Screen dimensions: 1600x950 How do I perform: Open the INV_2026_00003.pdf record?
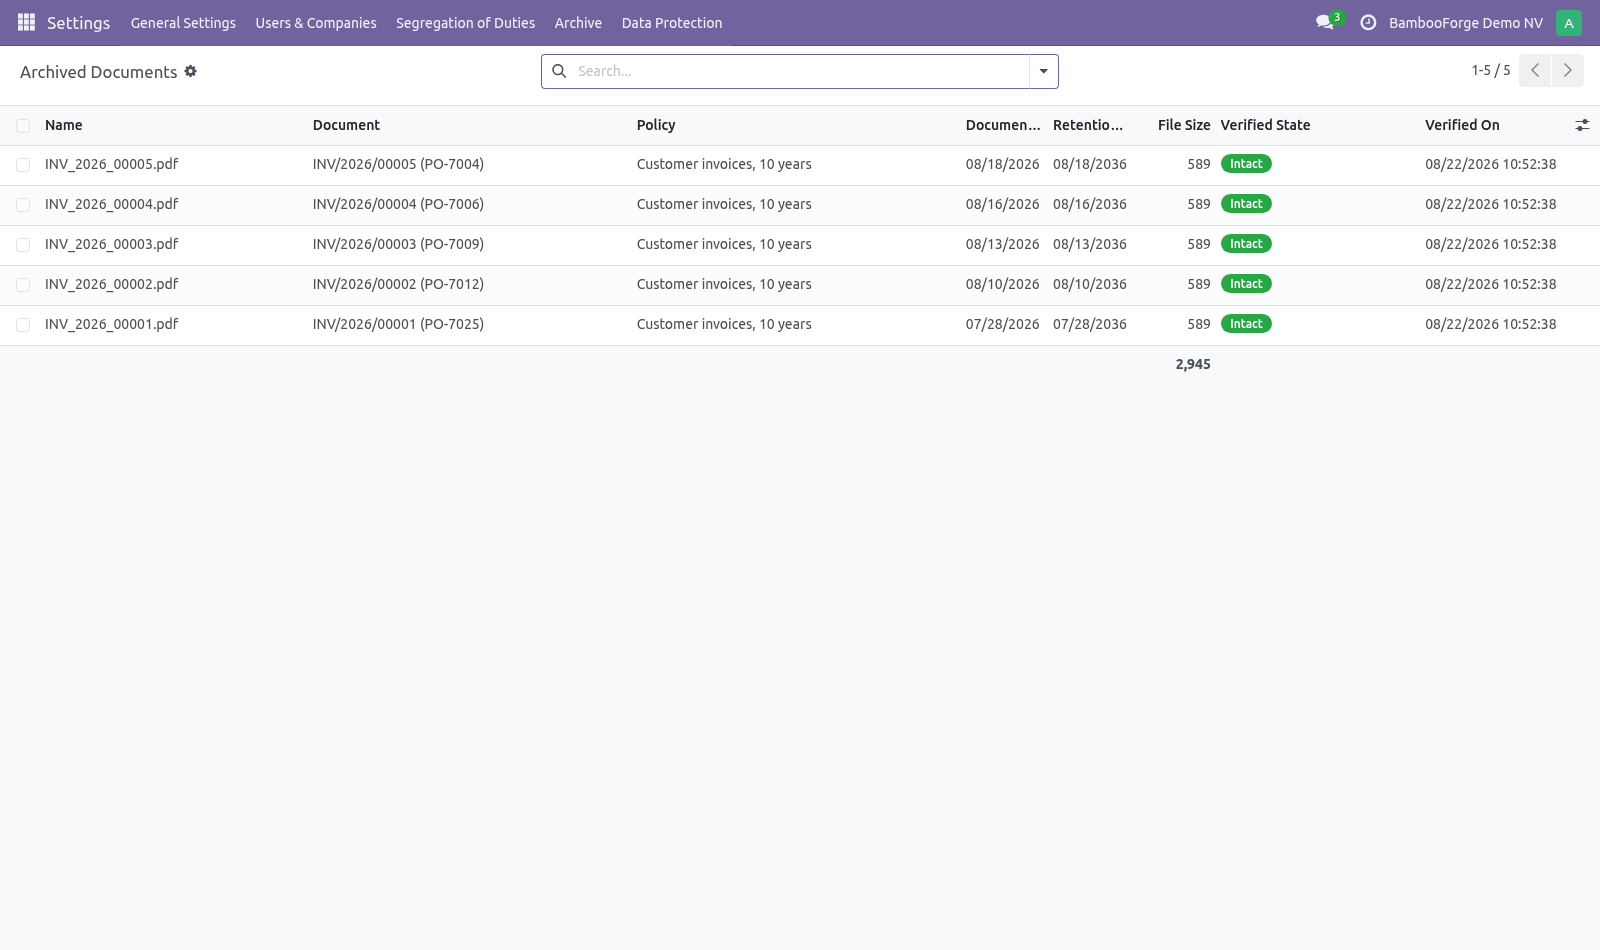111,244
